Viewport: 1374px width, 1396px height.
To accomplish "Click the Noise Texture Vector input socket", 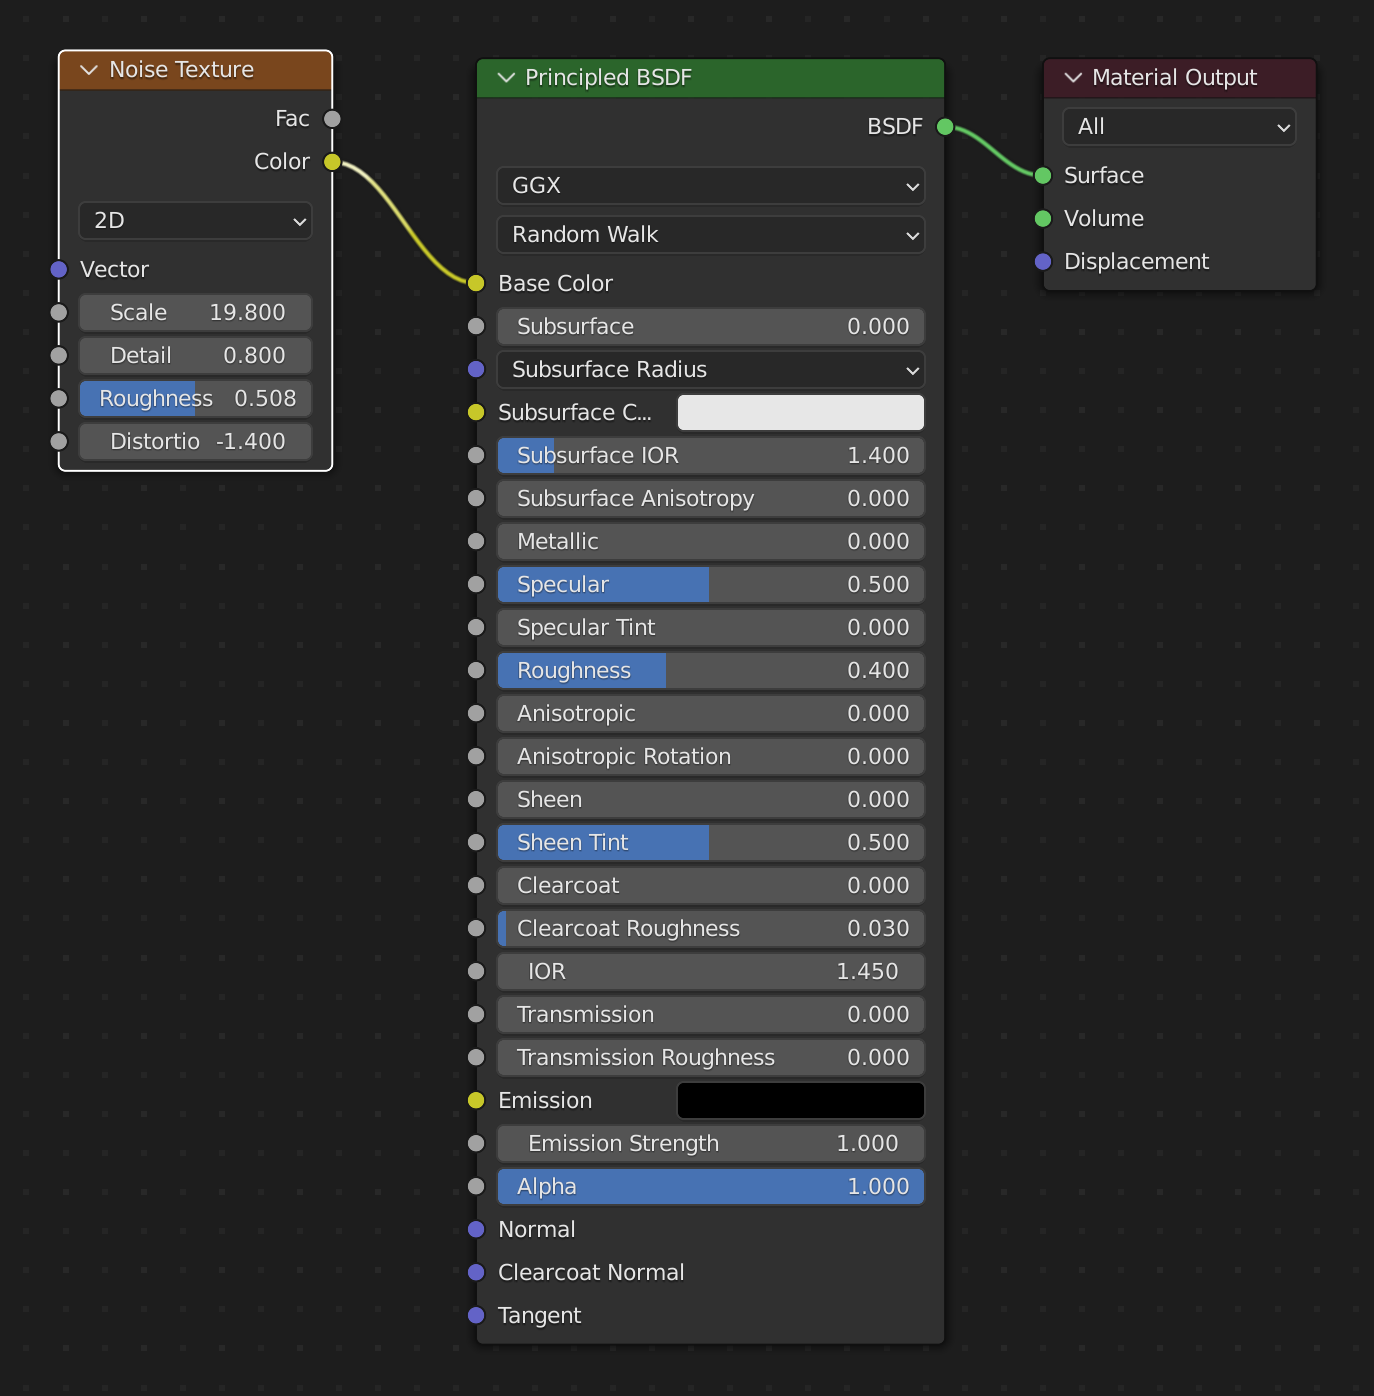I will pos(59,269).
